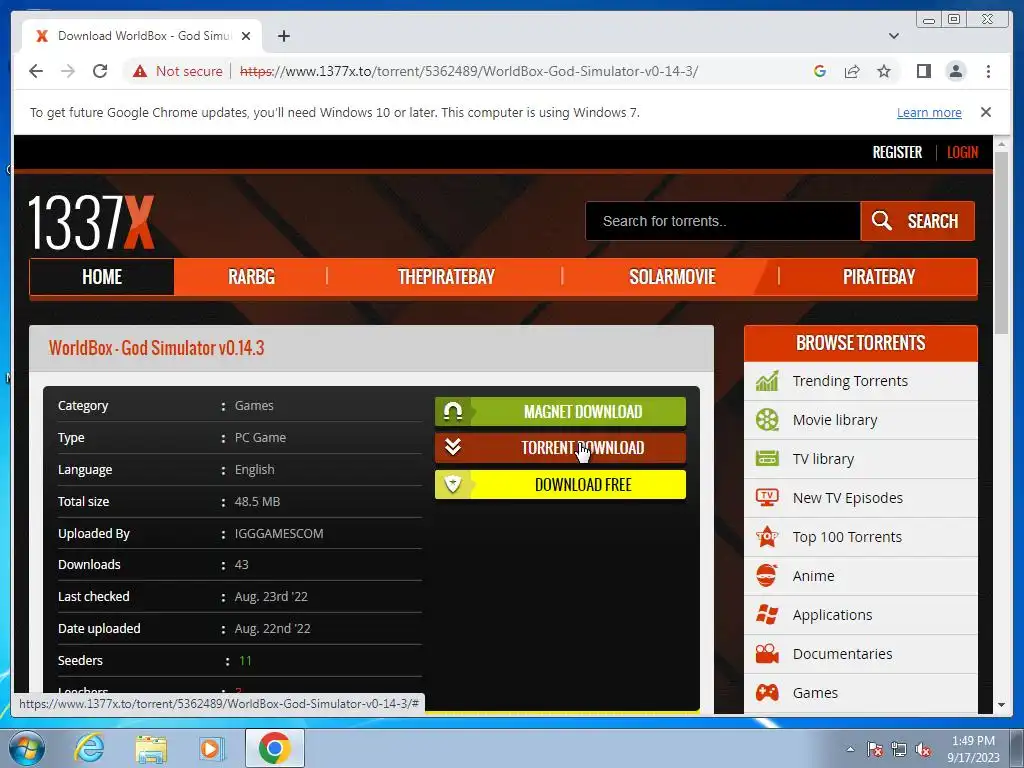Expand the tab search chevron
This screenshot has width=1024, height=768.
click(893, 36)
